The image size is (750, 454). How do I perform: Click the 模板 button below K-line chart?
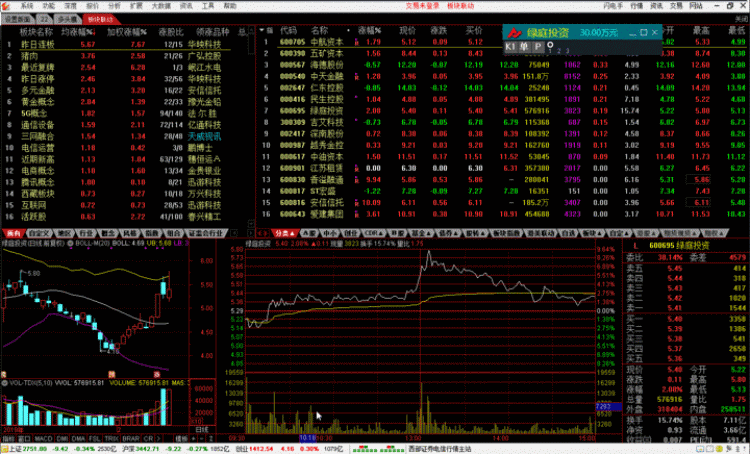[x=181, y=439]
